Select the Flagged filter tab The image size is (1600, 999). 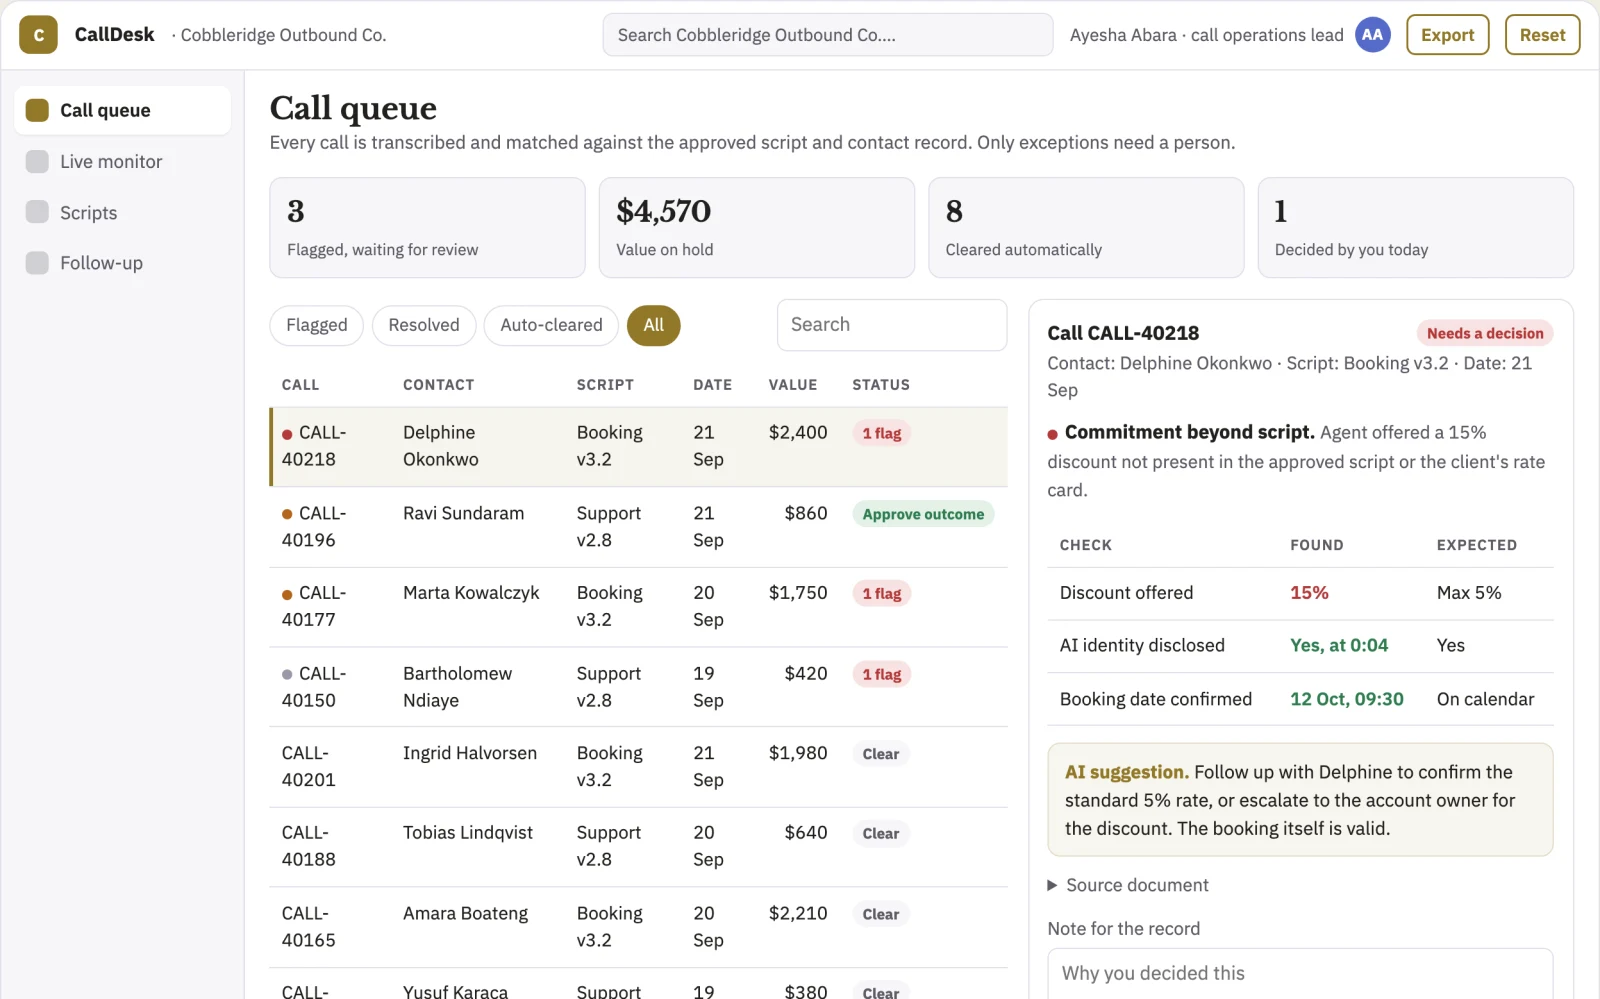click(317, 325)
